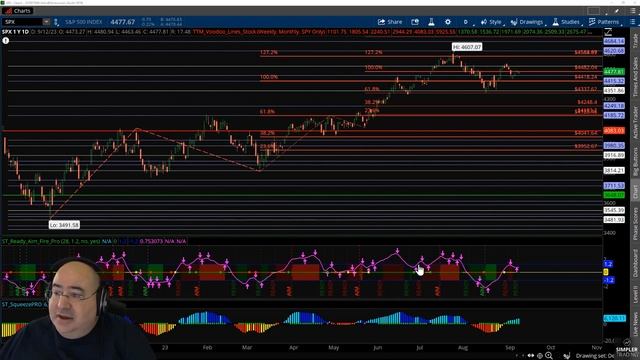The image size is (640, 360).
Task: Select the ST_Ready_Aim_Fire_Pro study label
Action: coord(51,241)
